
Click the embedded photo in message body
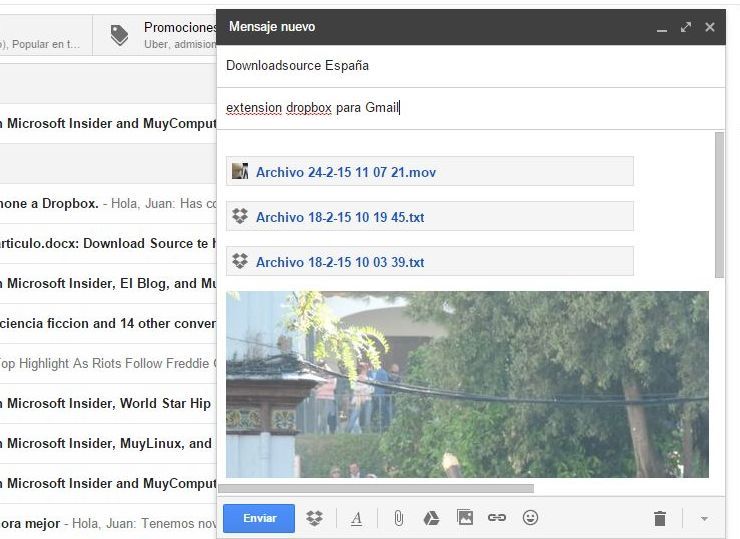[467, 384]
